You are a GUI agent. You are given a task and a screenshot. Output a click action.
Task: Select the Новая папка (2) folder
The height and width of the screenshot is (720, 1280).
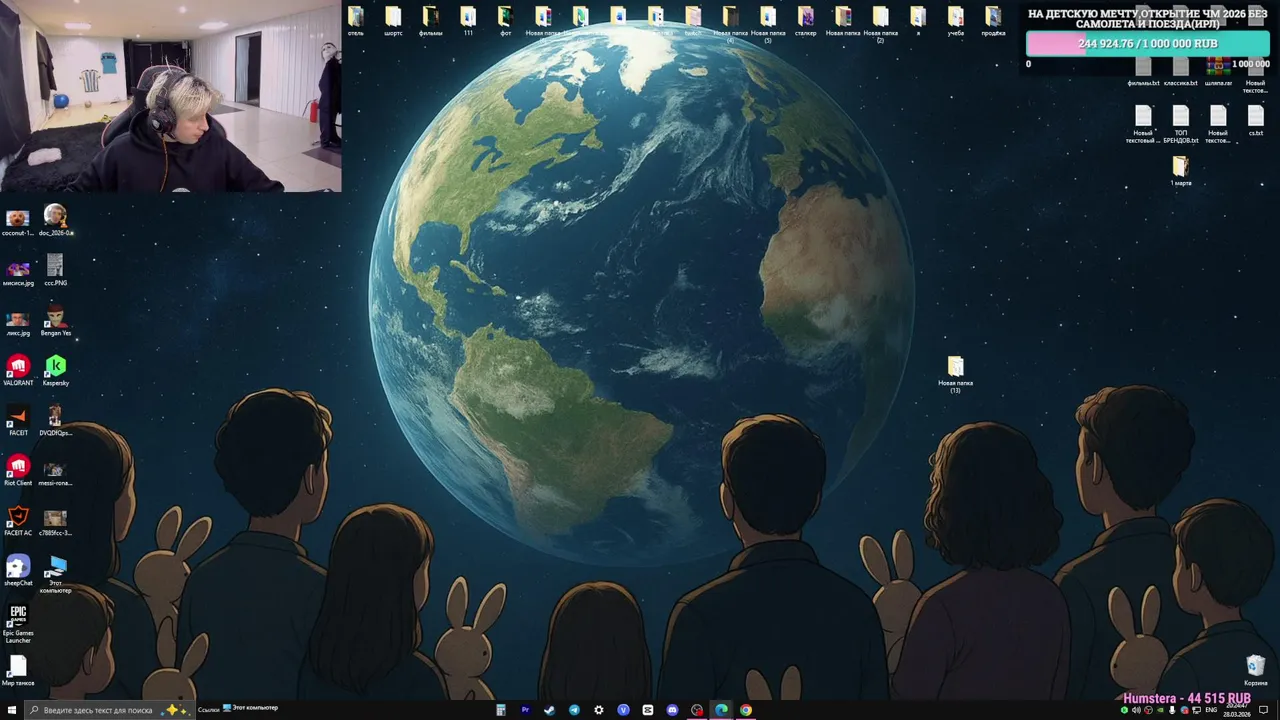881,25
